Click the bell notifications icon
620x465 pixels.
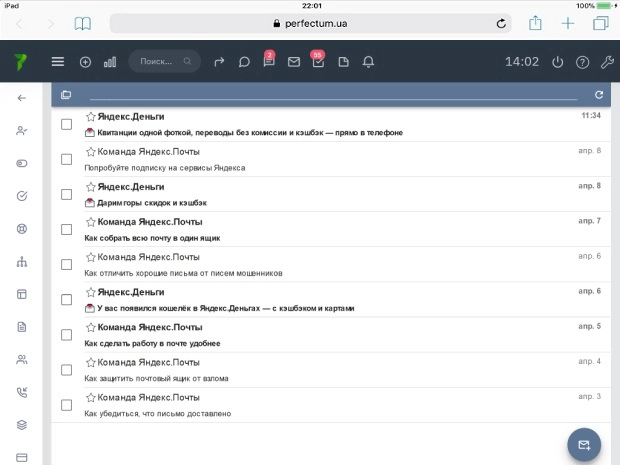(x=368, y=62)
